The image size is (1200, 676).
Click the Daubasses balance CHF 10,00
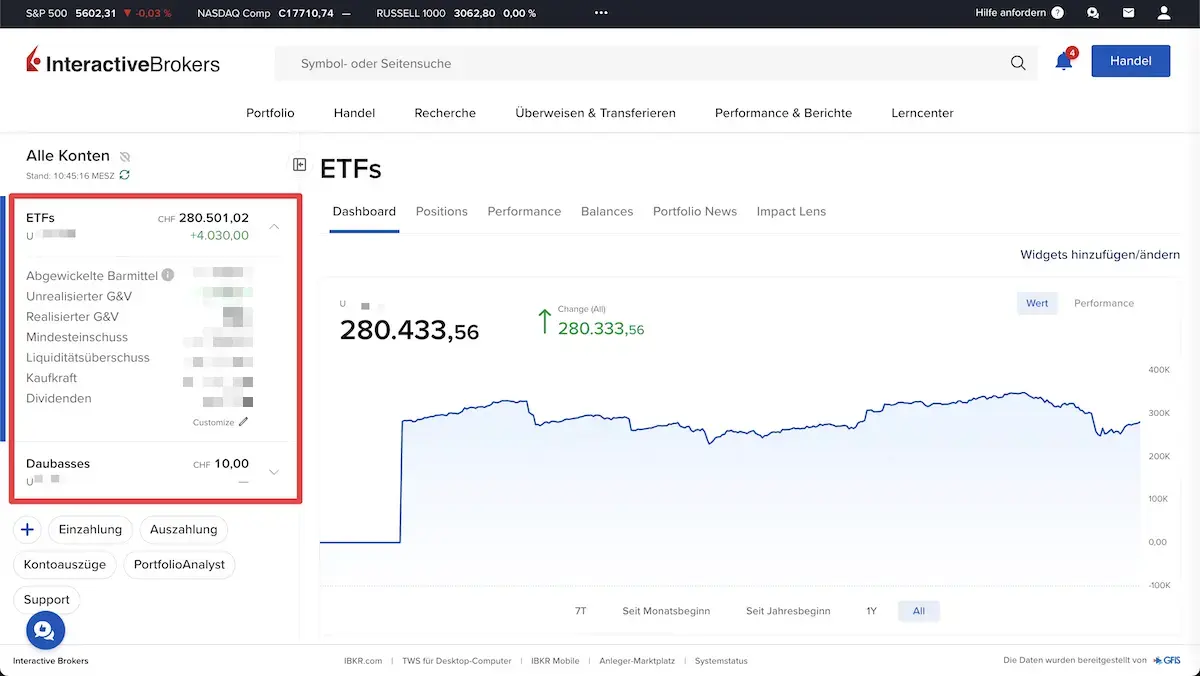coord(221,464)
